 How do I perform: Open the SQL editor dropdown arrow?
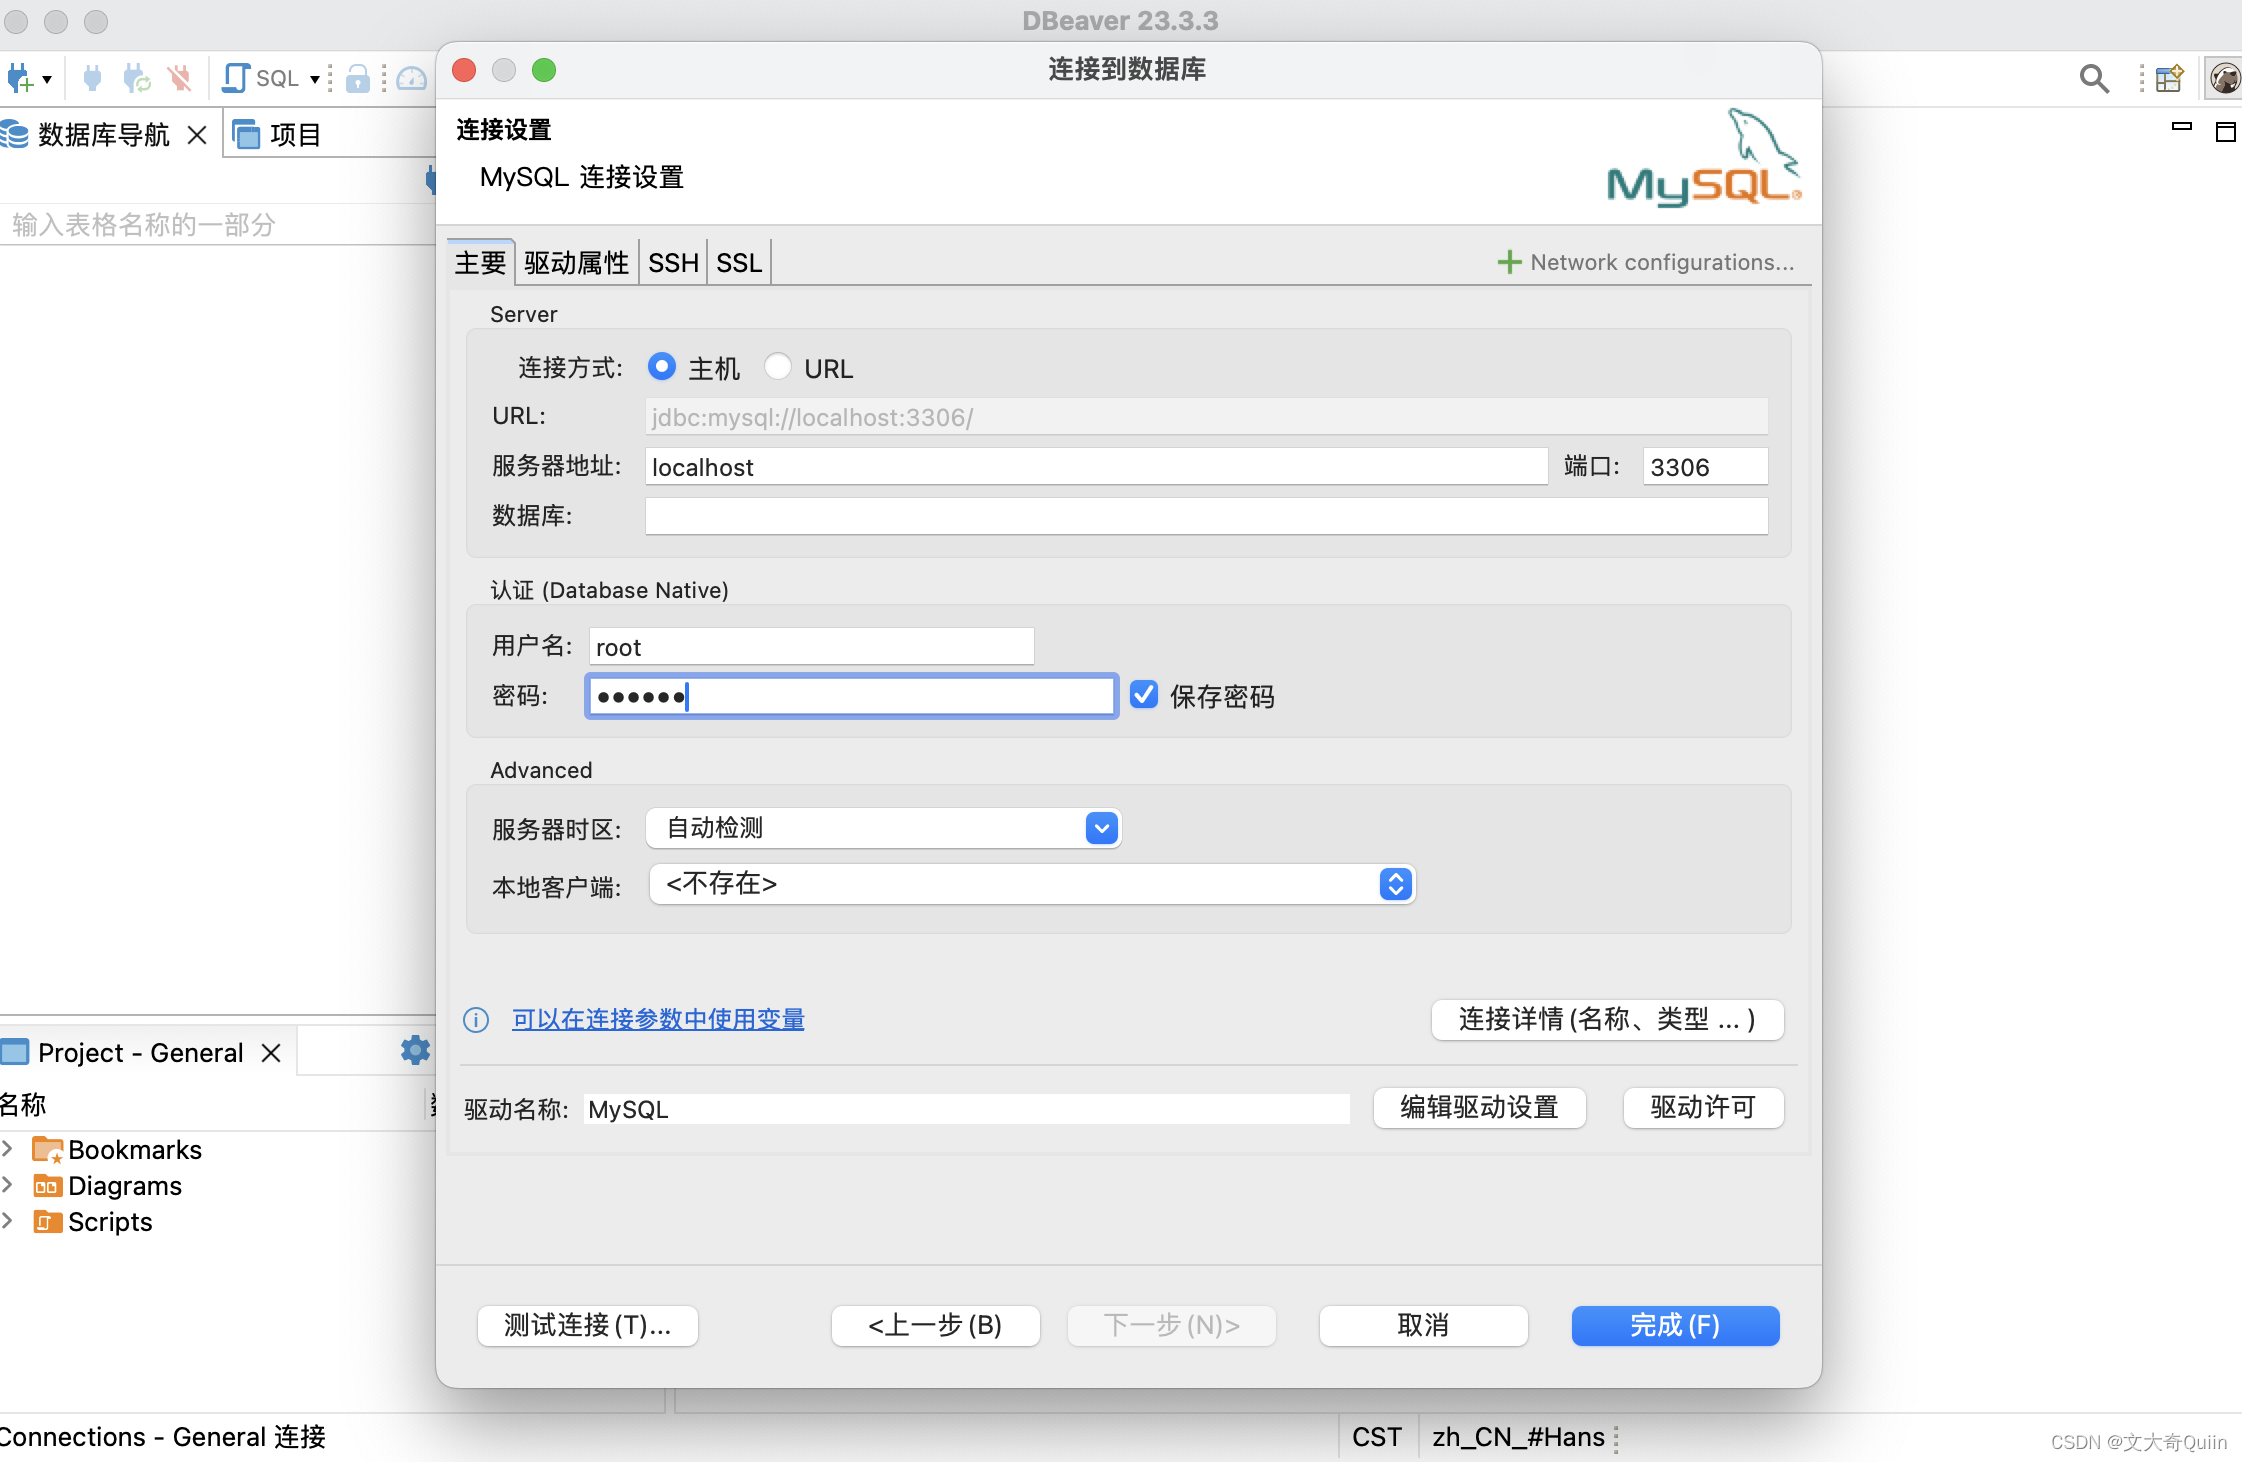[314, 80]
